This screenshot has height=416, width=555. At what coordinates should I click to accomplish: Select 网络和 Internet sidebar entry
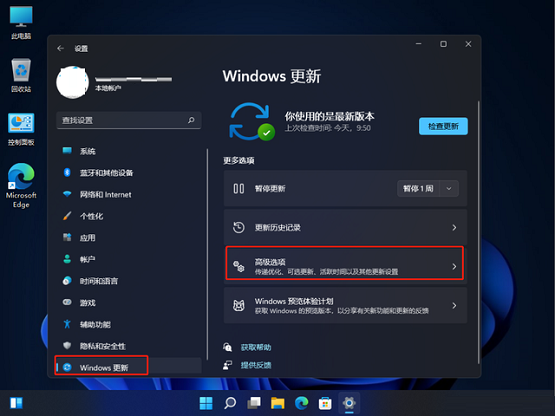[129, 194]
